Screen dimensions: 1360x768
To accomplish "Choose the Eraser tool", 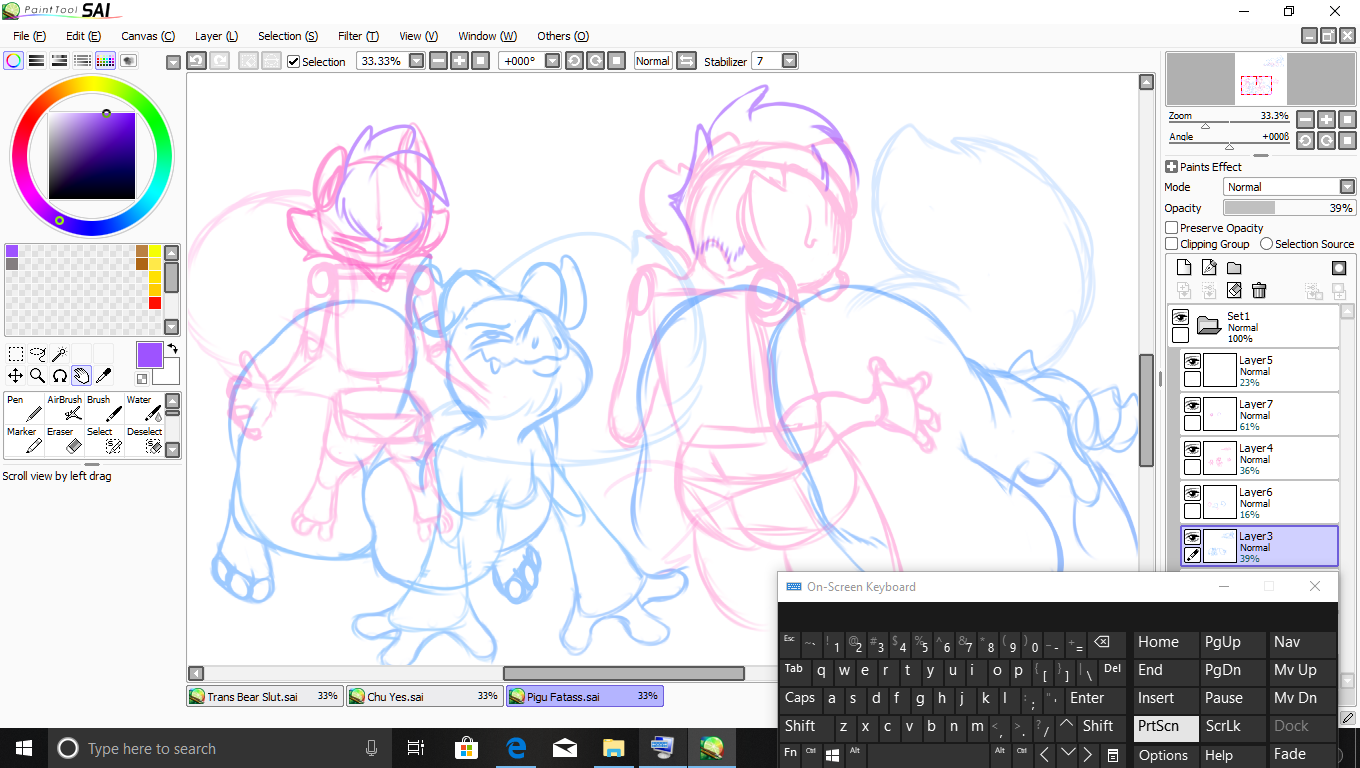I will pyautogui.click(x=64, y=440).
